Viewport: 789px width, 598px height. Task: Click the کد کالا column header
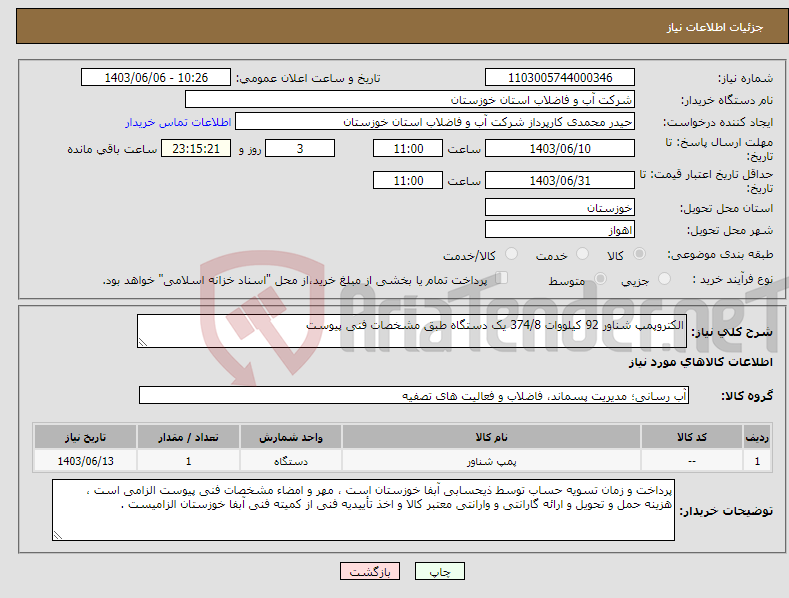[692, 437]
